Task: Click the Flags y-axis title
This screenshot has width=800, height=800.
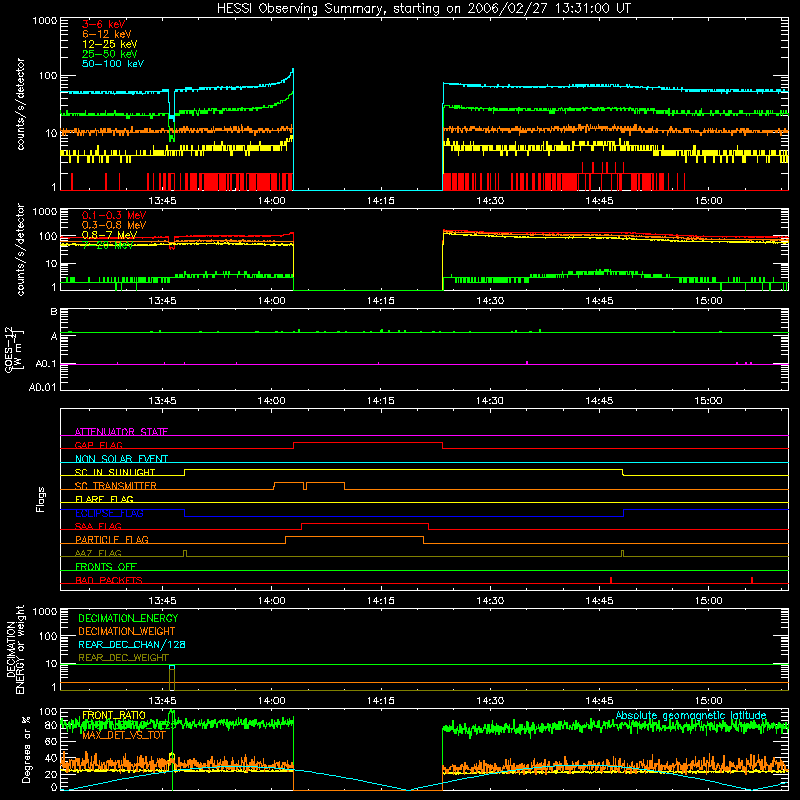Action: (41, 499)
